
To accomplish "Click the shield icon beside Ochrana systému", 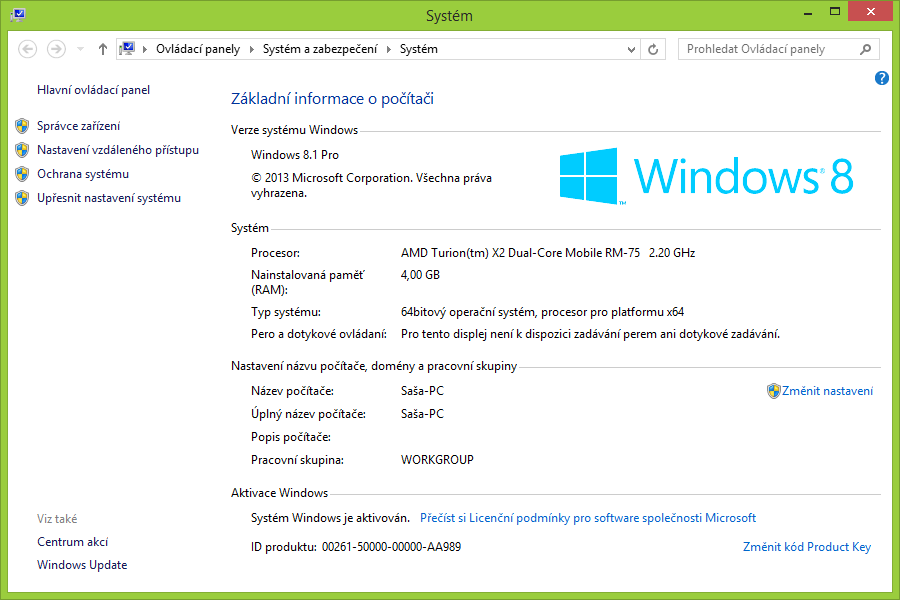I will tap(22, 175).
